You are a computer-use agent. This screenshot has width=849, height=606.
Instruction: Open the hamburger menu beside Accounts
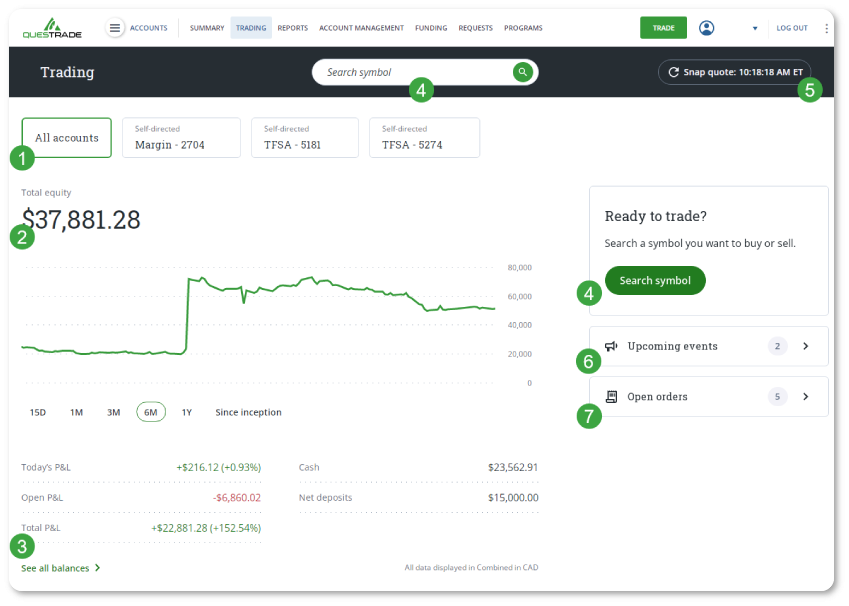117,27
